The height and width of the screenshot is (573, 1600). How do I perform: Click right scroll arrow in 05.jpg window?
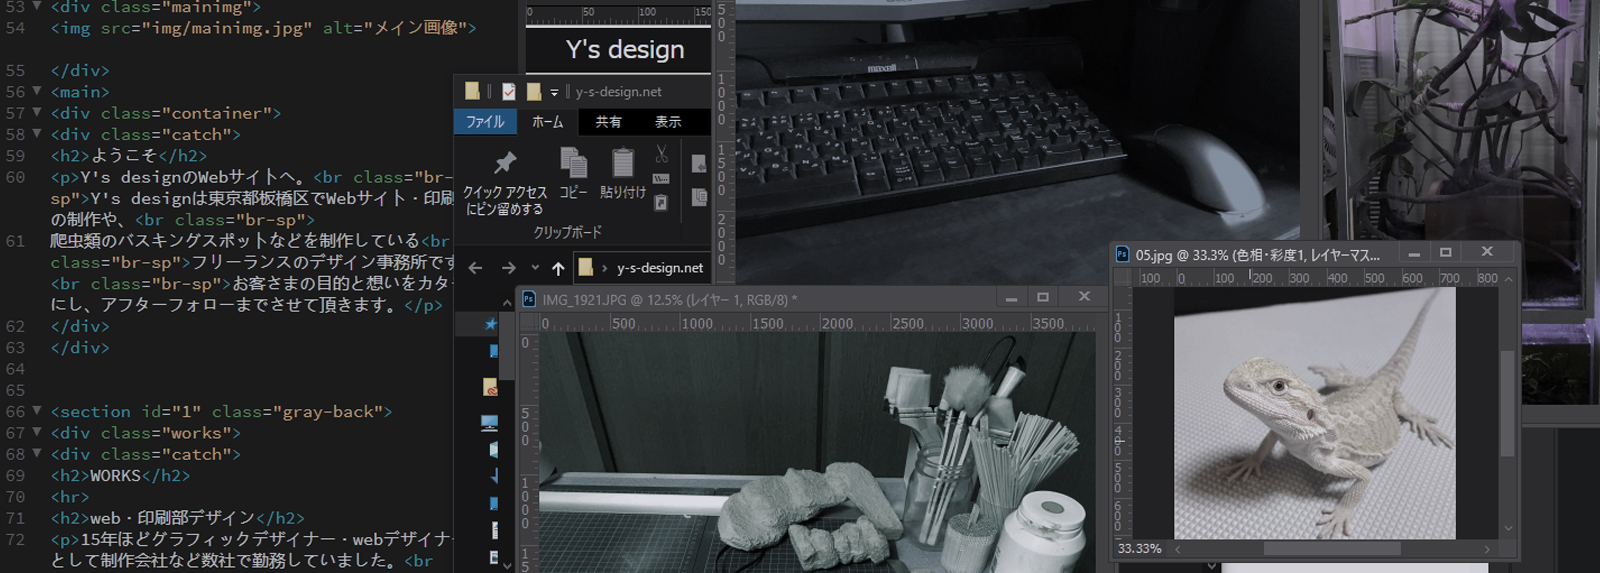click(1487, 549)
